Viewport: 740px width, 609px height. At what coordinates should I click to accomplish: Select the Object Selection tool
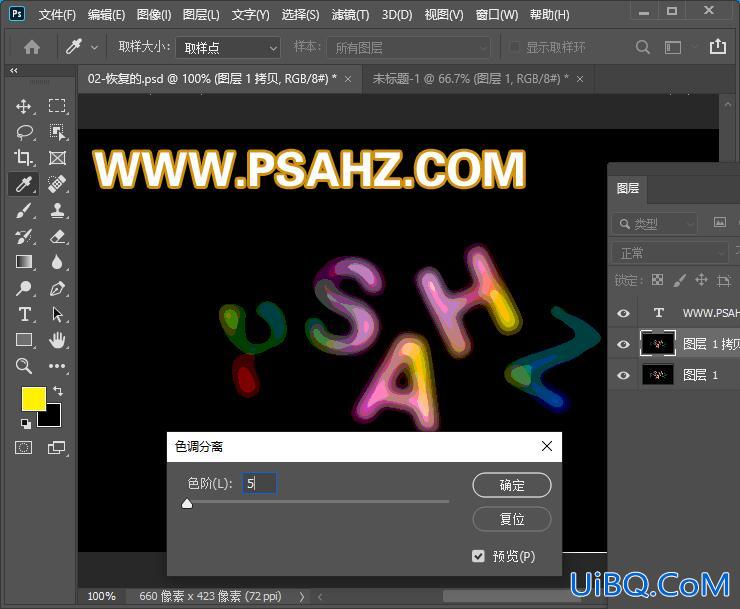point(57,132)
